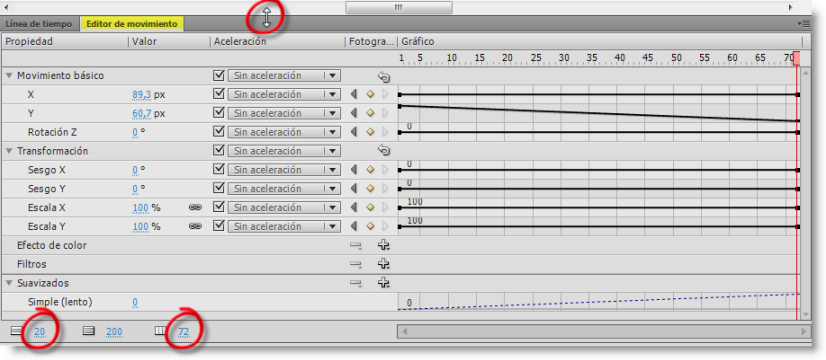Add a color effect with plus icon
Screen dimensions: 826x360
pyautogui.click(x=384, y=245)
